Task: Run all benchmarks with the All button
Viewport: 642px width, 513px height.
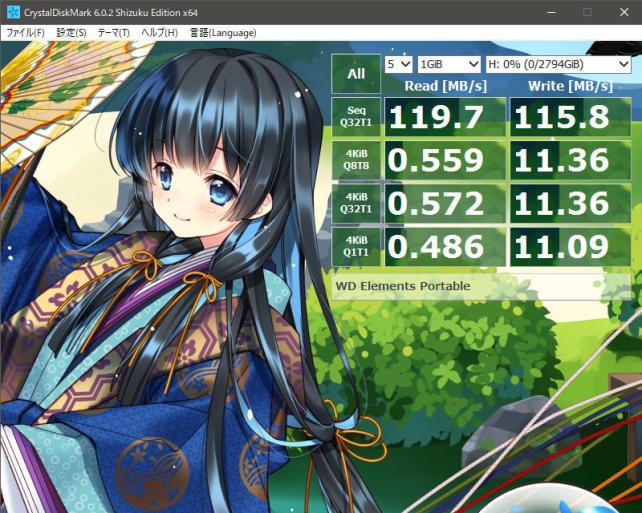Action: [356, 74]
